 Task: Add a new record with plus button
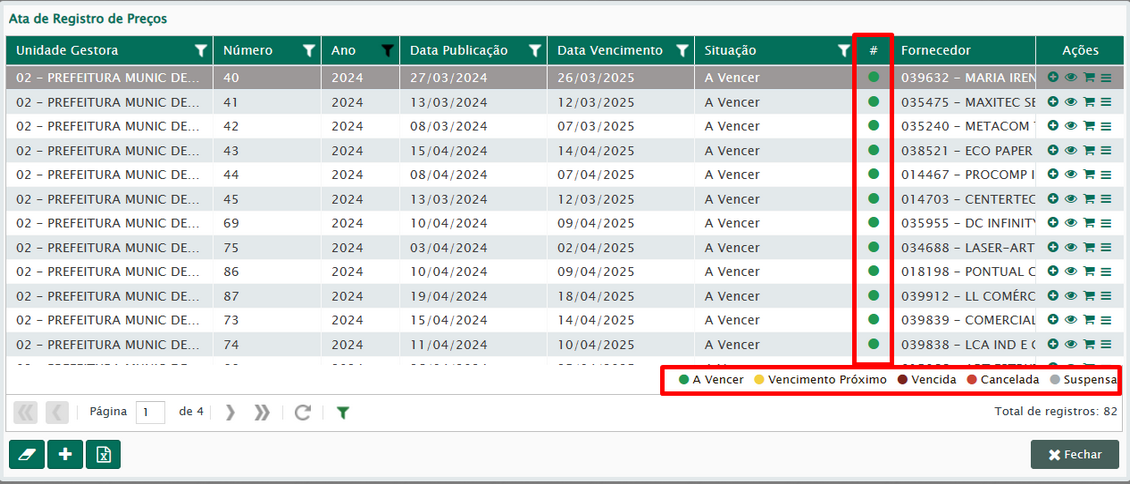pos(65,454)
